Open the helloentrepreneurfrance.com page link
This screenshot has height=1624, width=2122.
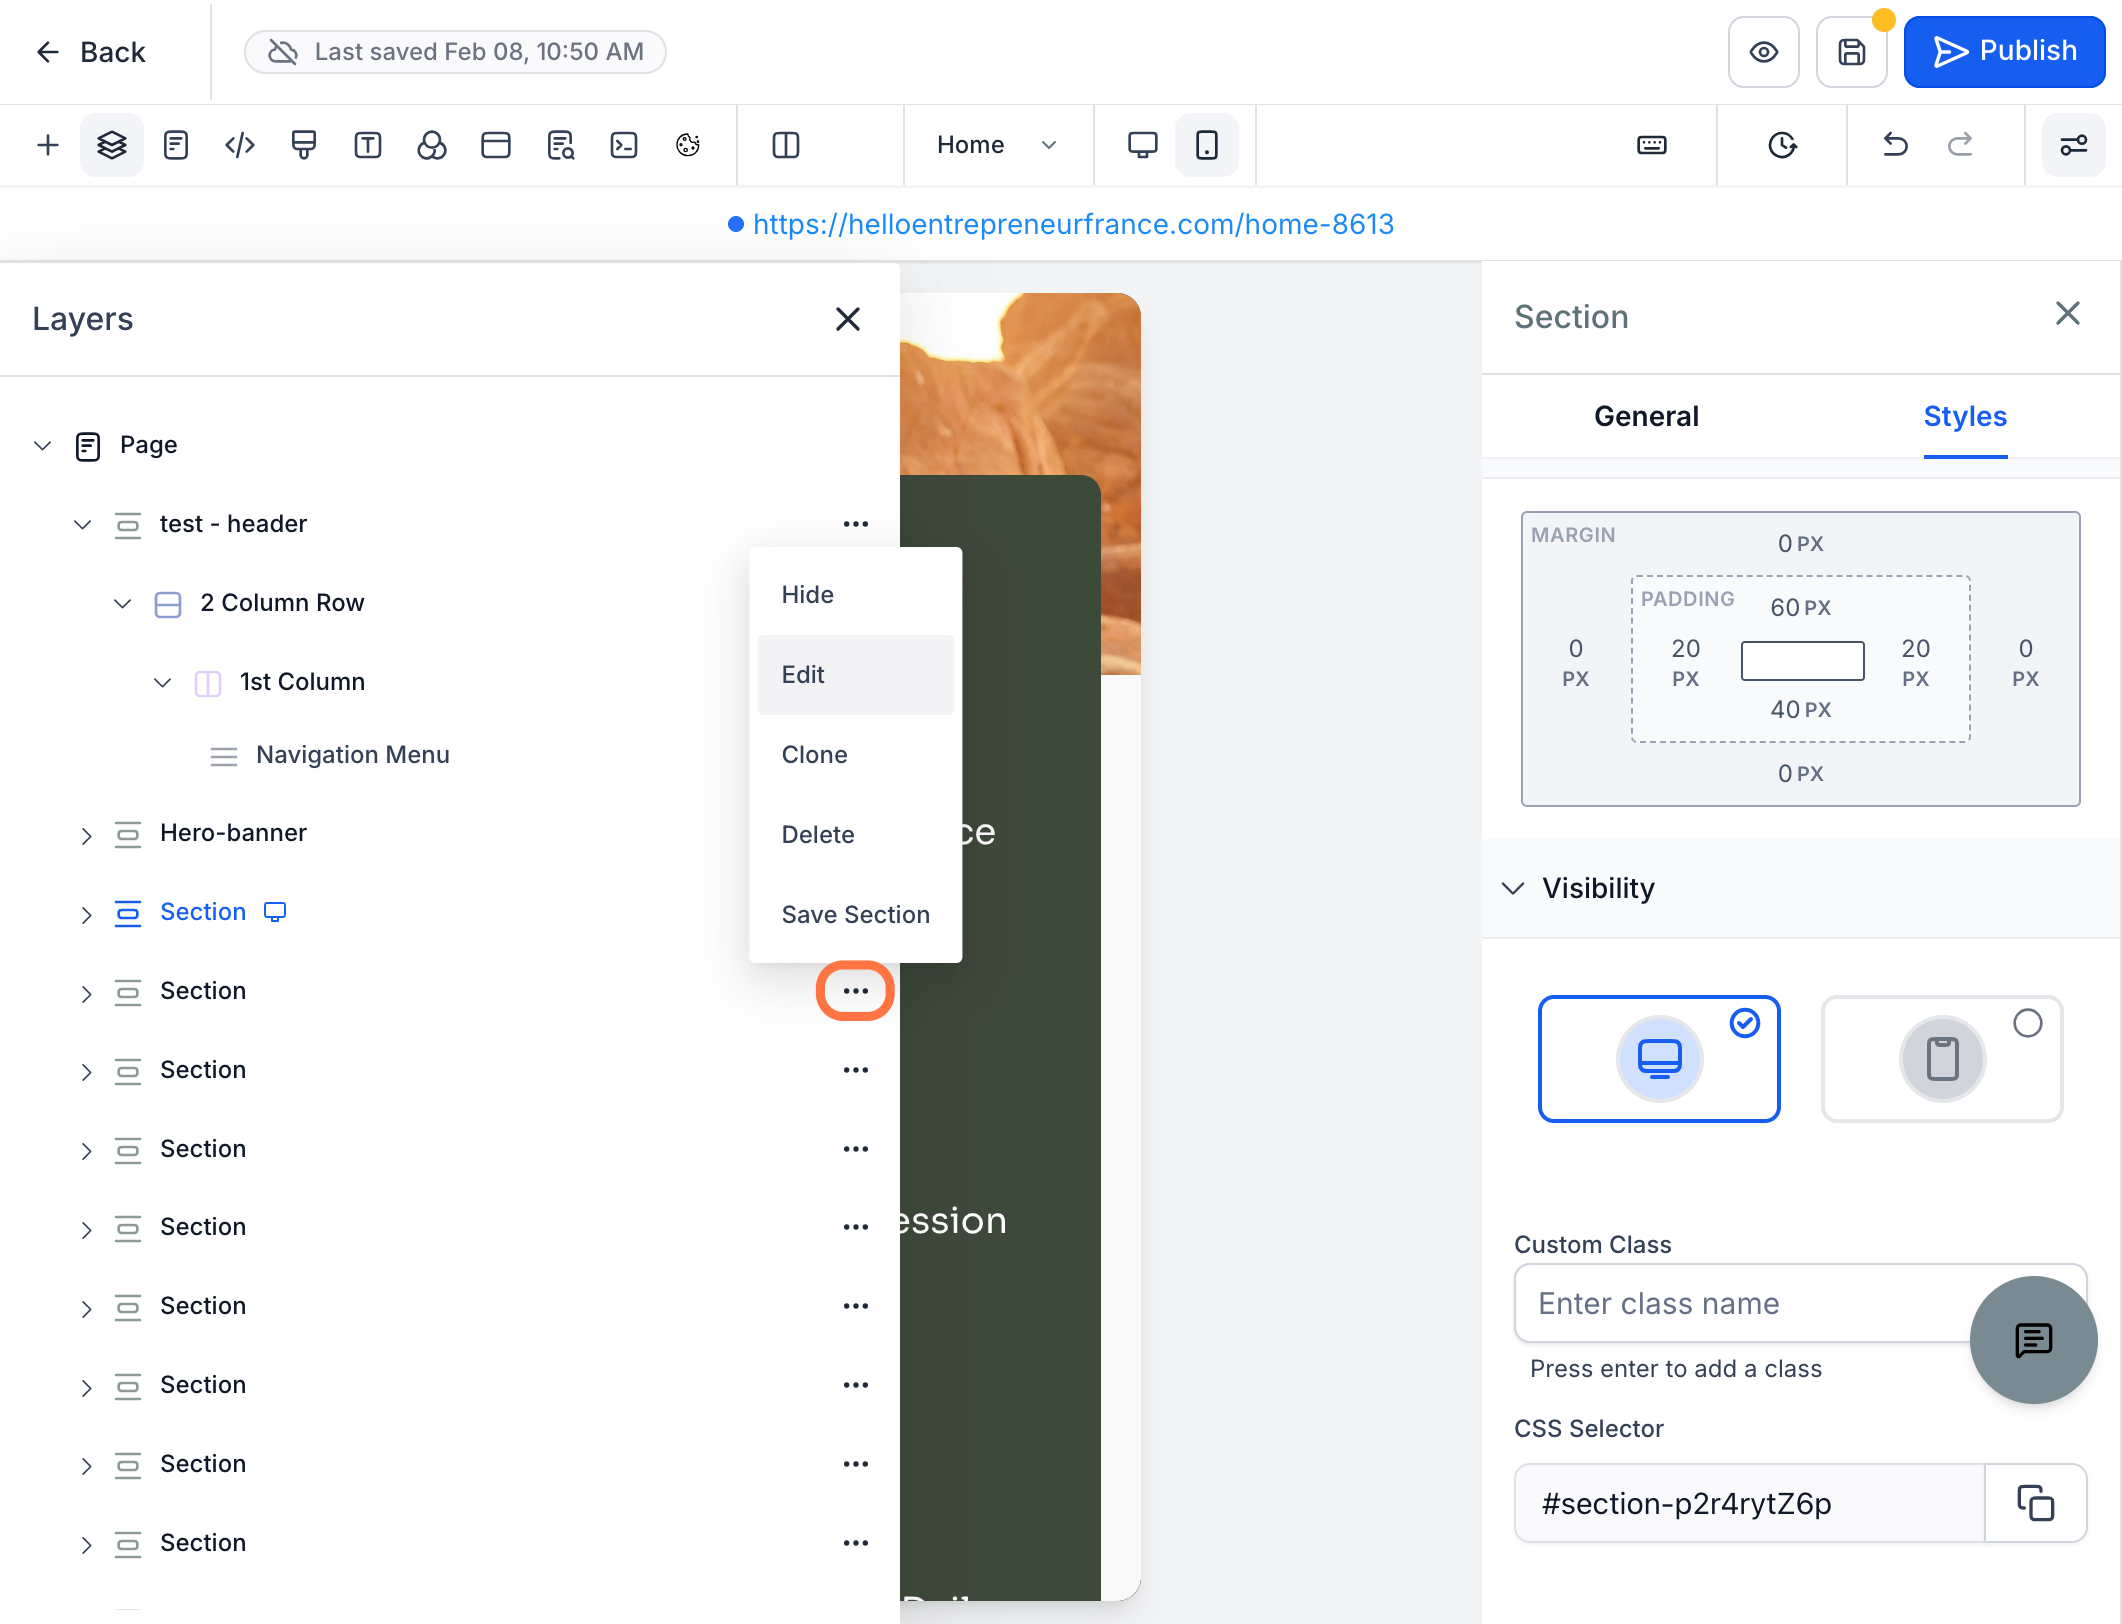point(1073,224)
